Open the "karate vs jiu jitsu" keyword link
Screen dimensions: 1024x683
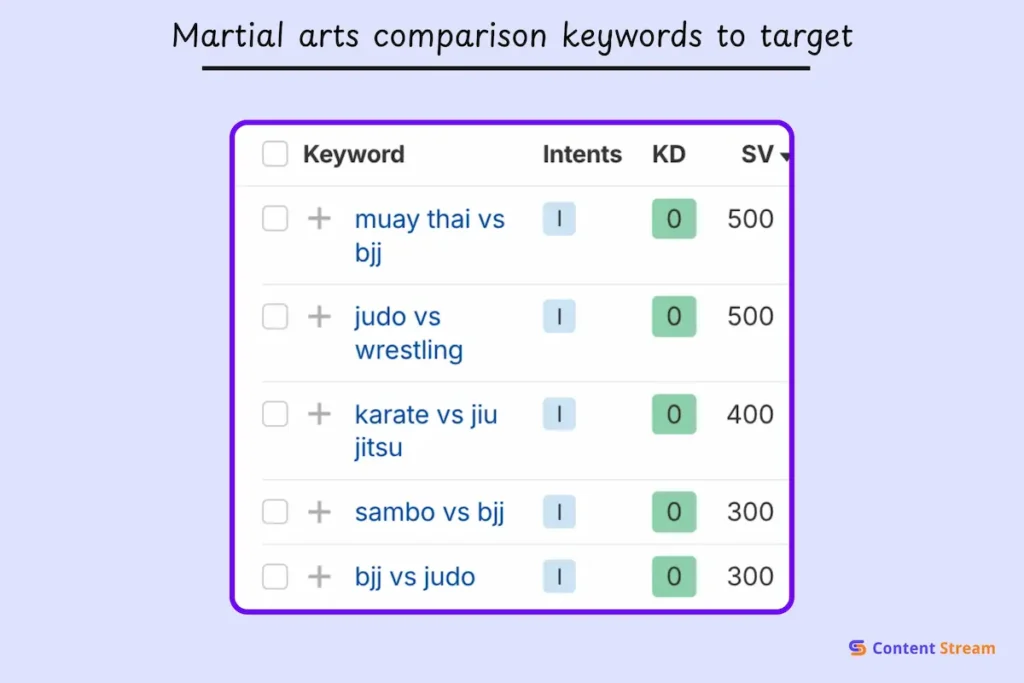[426, 414]
